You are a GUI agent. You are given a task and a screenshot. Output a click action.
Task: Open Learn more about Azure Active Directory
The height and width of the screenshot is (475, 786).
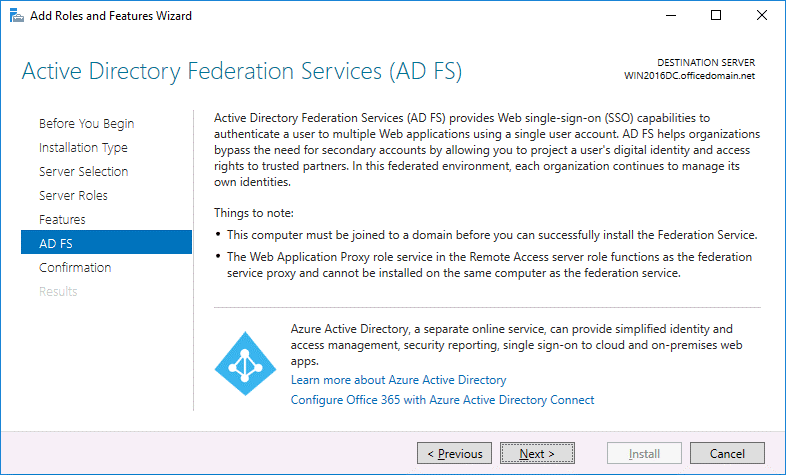(x=398, y=380)
